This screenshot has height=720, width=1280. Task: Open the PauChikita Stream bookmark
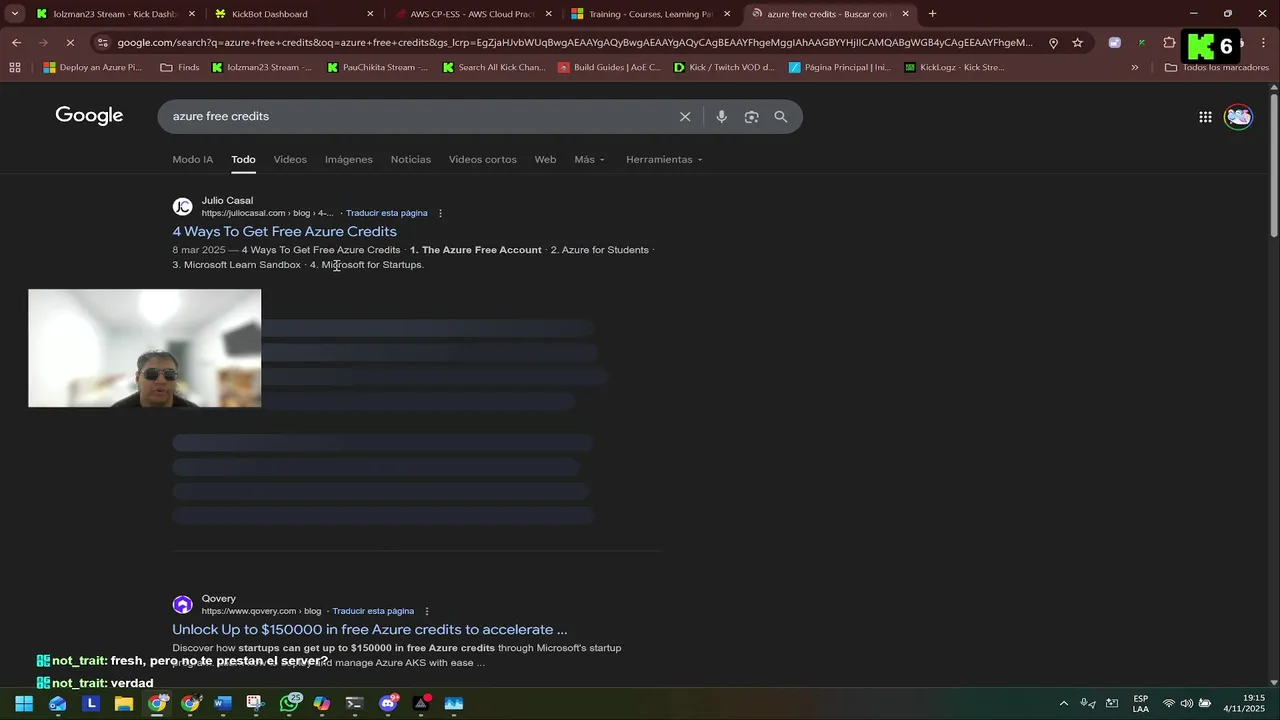click(377, 68)
